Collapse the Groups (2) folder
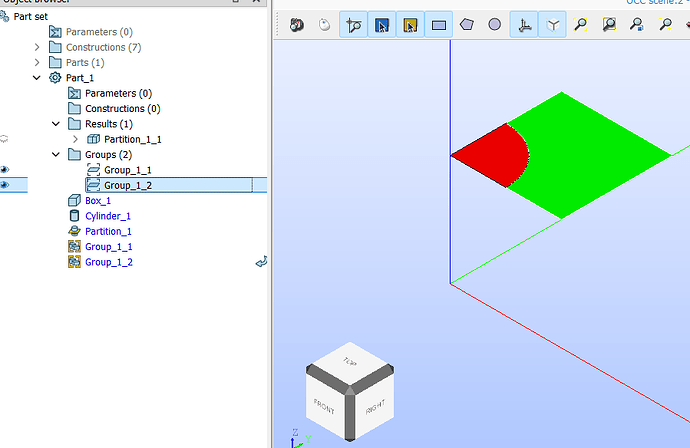 click(56, 154)
